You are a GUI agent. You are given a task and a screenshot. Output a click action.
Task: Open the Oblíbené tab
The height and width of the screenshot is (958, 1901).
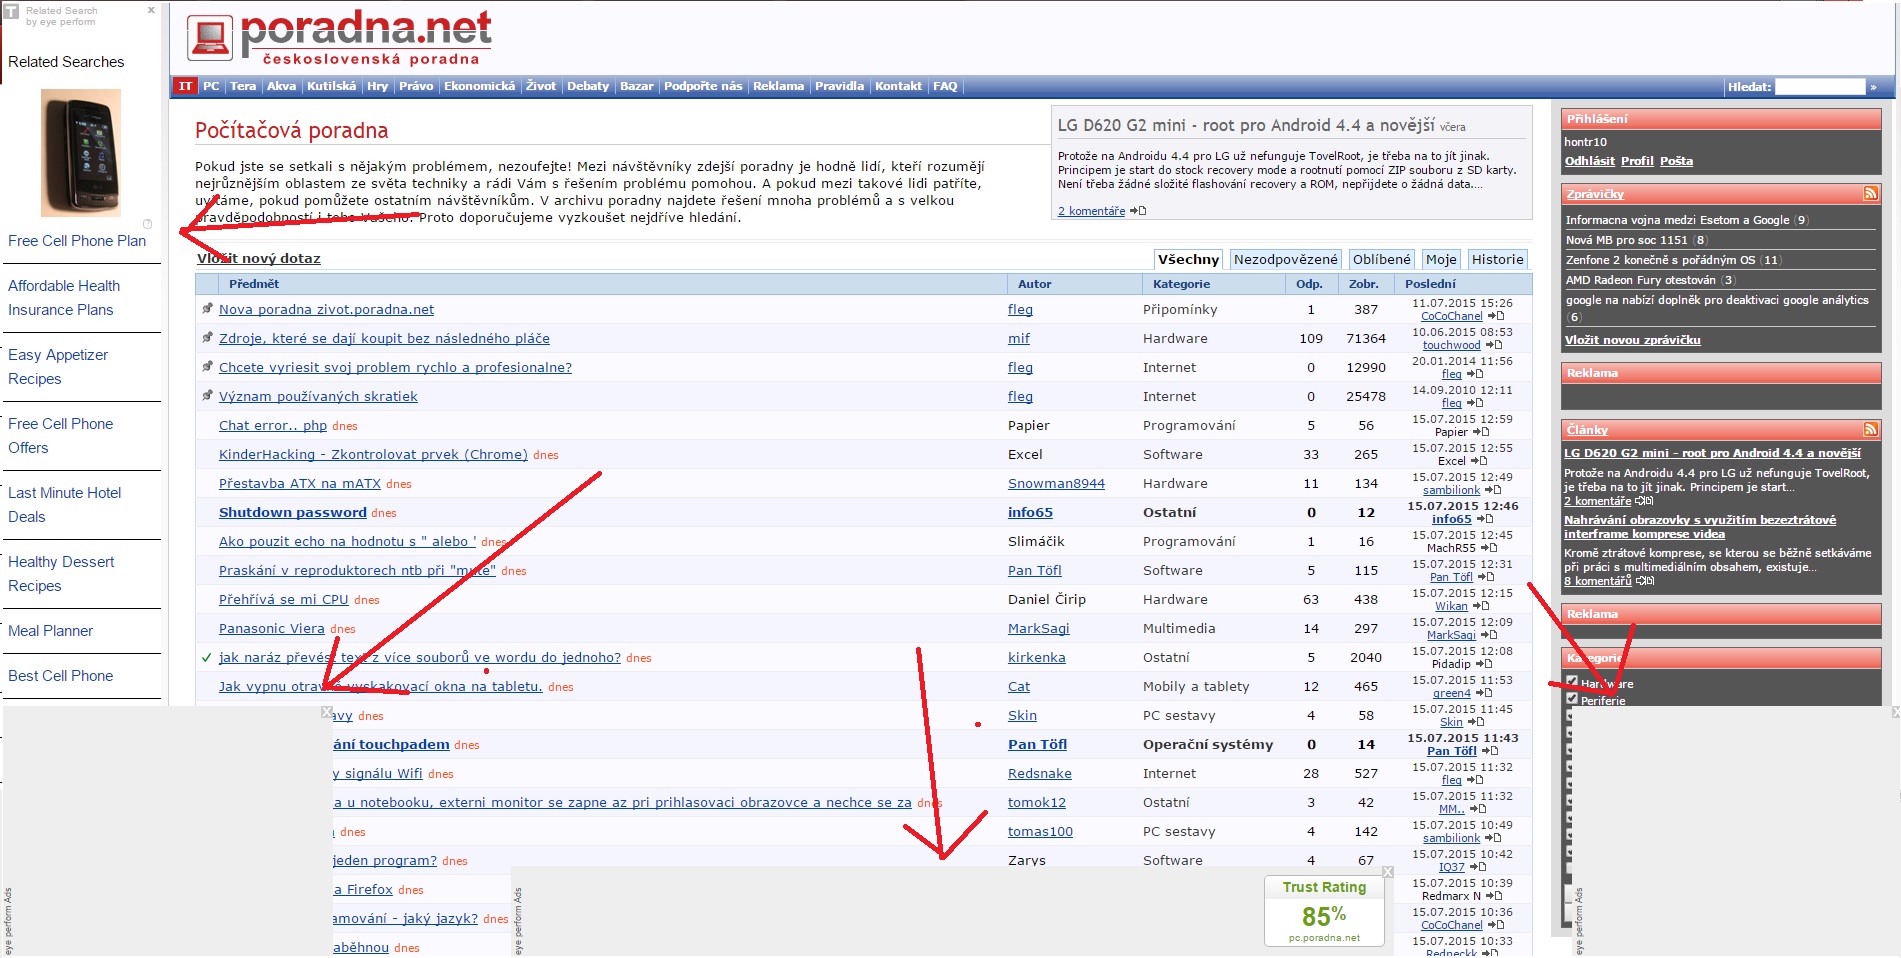pos(1381,259)
